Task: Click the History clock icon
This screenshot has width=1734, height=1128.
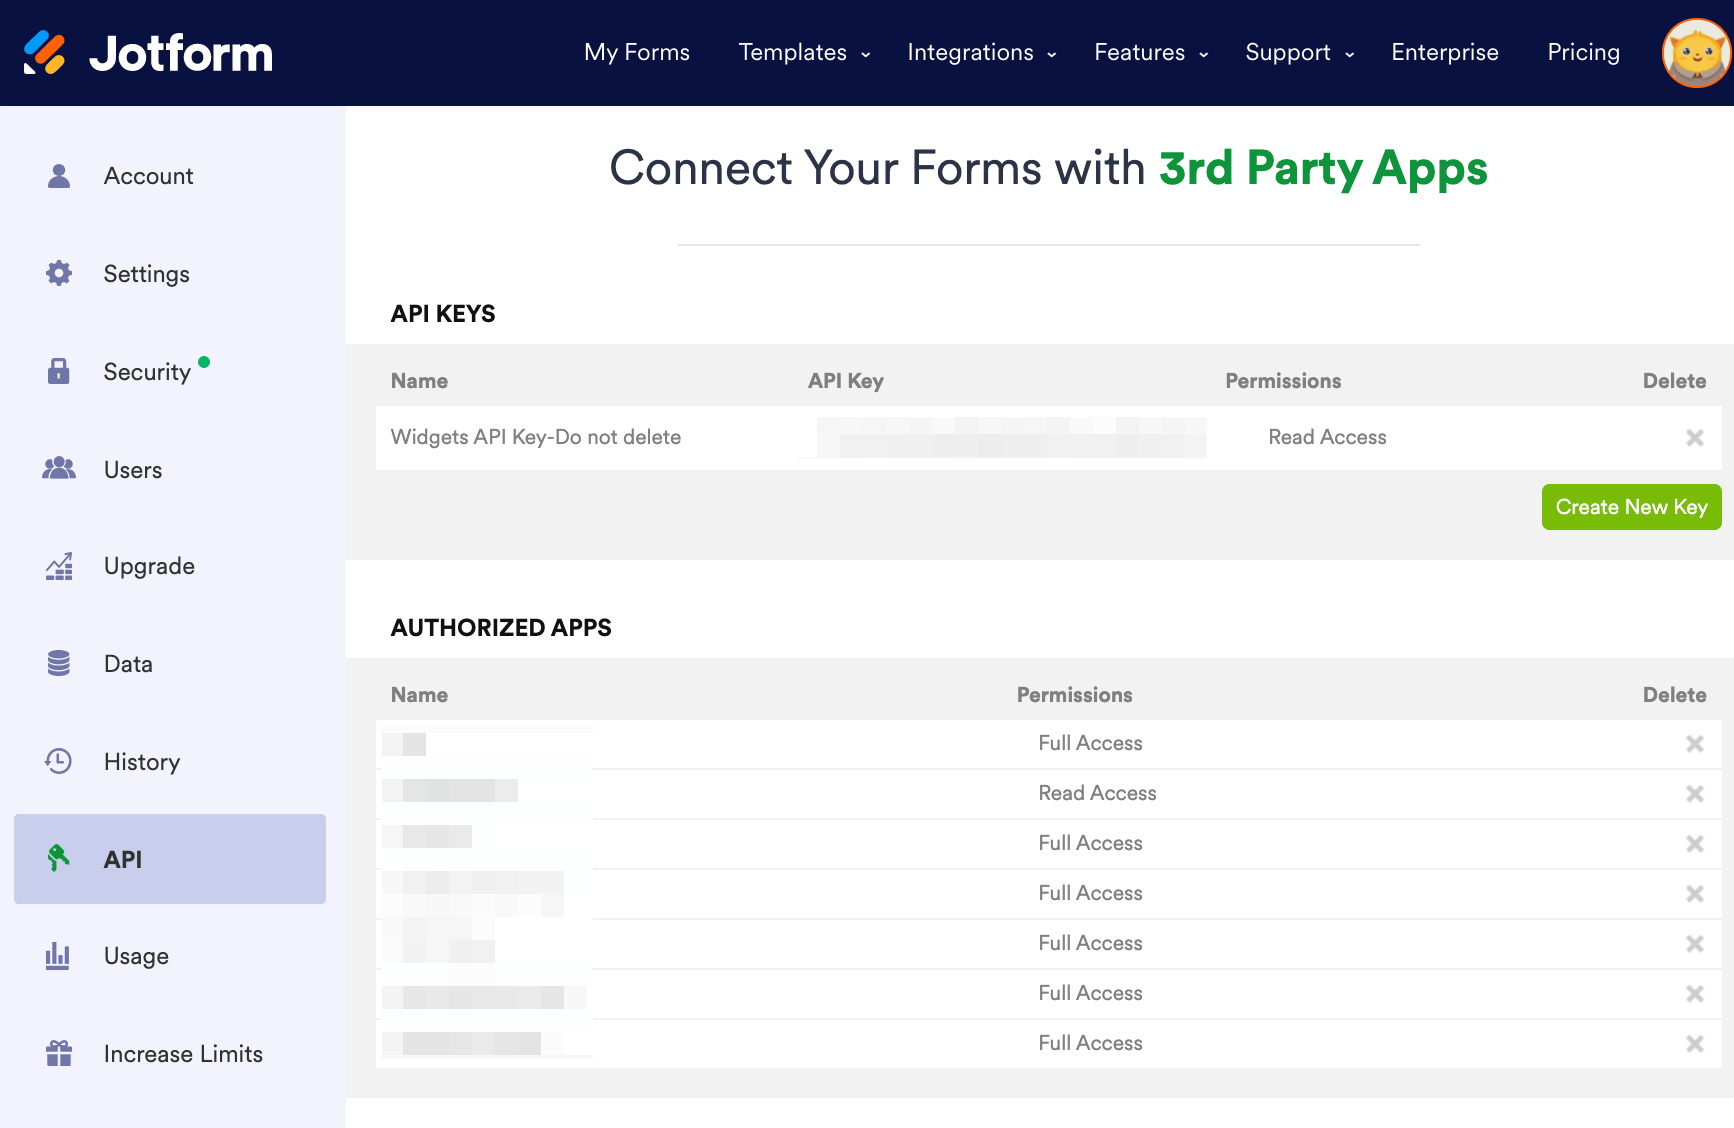Action: click(59, 761)
